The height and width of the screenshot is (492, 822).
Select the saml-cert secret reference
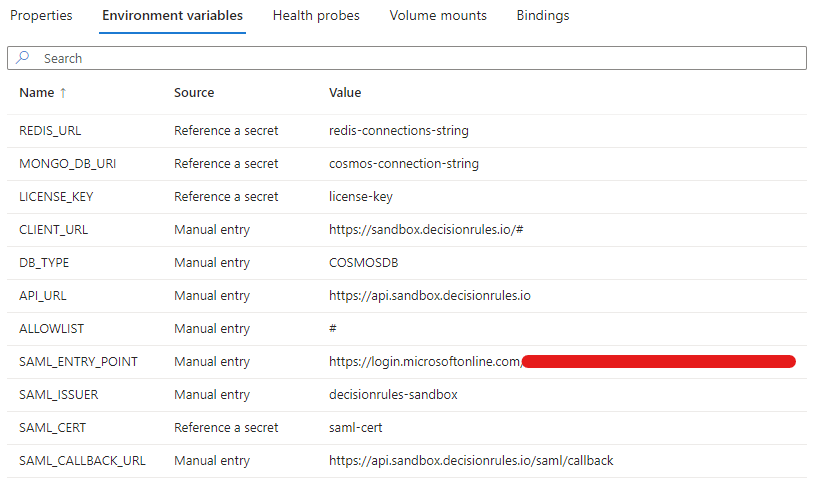[x=356, y=427]
